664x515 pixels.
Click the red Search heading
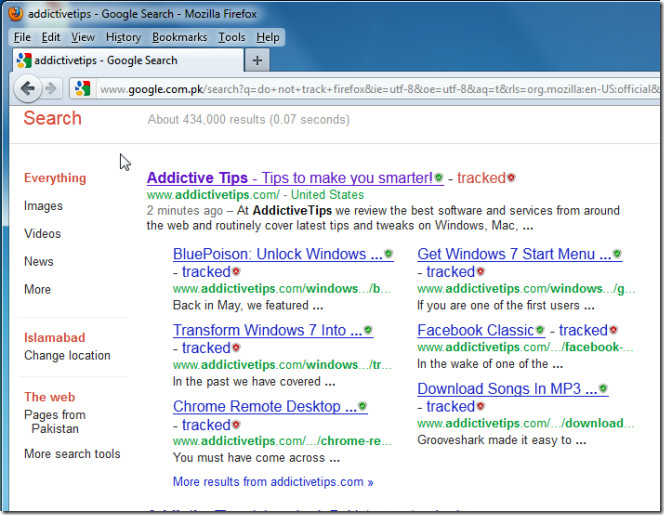pyautogui.click(x=52, y=118)
